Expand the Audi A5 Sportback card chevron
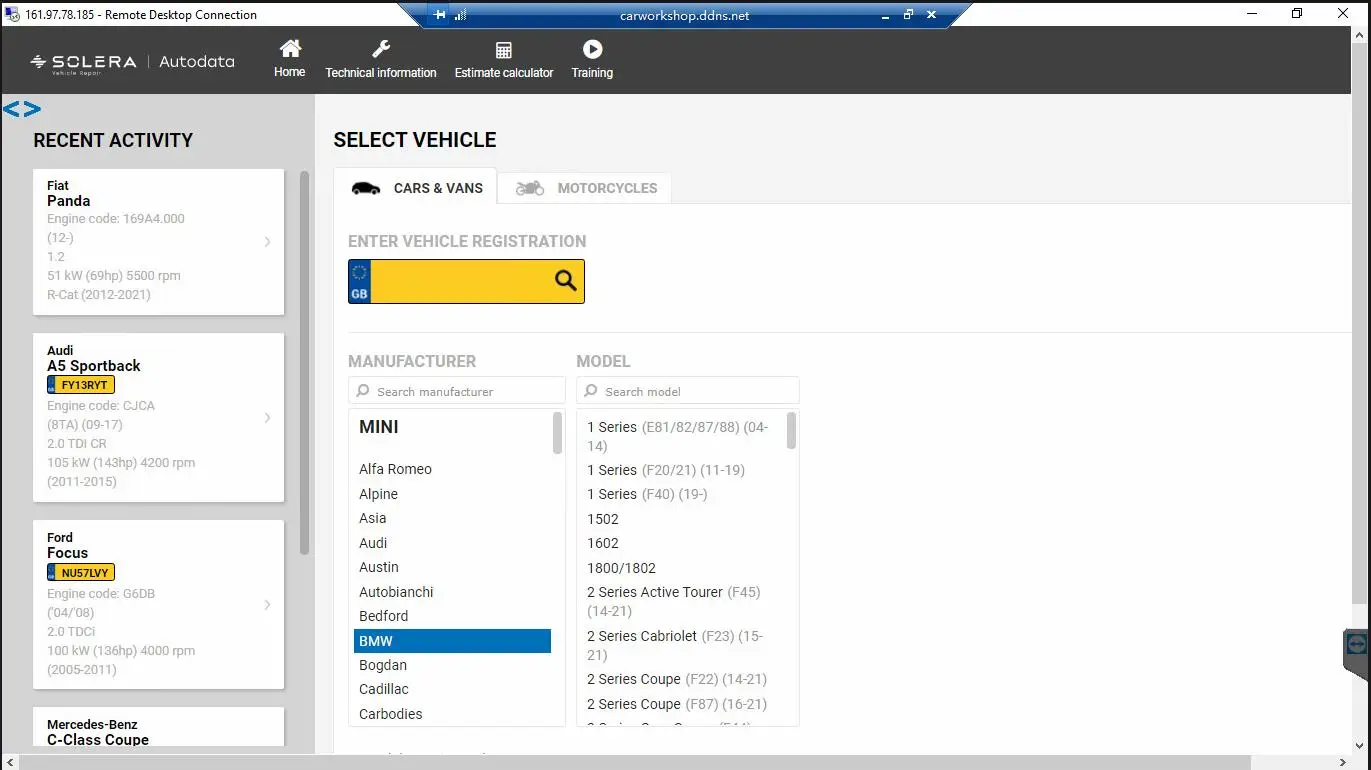The width and height of the screenshot is (1371, 770). (x=267, y=418)
